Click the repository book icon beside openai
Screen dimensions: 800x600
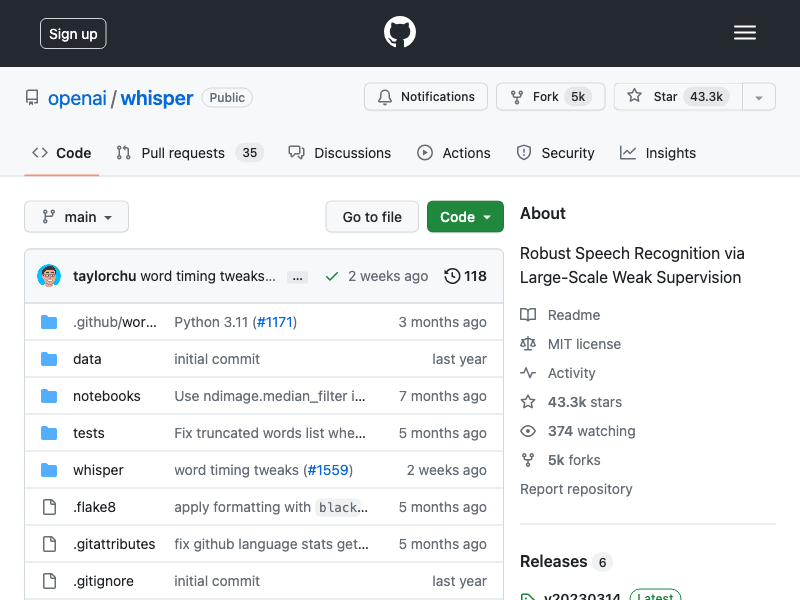[32, 97]
